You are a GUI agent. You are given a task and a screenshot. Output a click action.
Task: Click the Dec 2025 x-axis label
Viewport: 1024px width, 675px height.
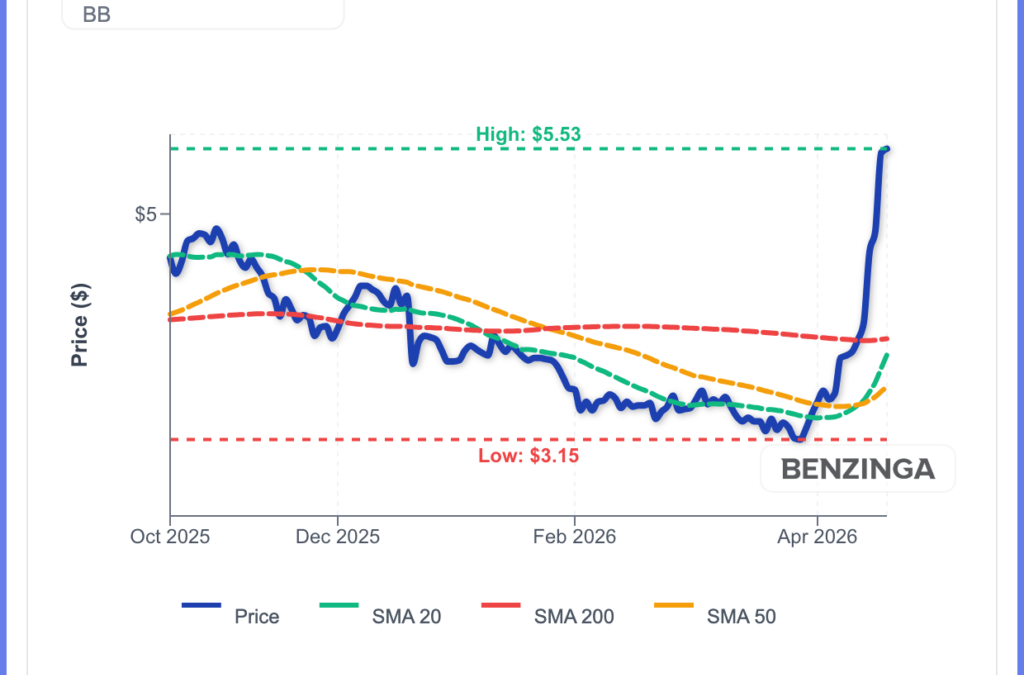[x=338, y=537]
